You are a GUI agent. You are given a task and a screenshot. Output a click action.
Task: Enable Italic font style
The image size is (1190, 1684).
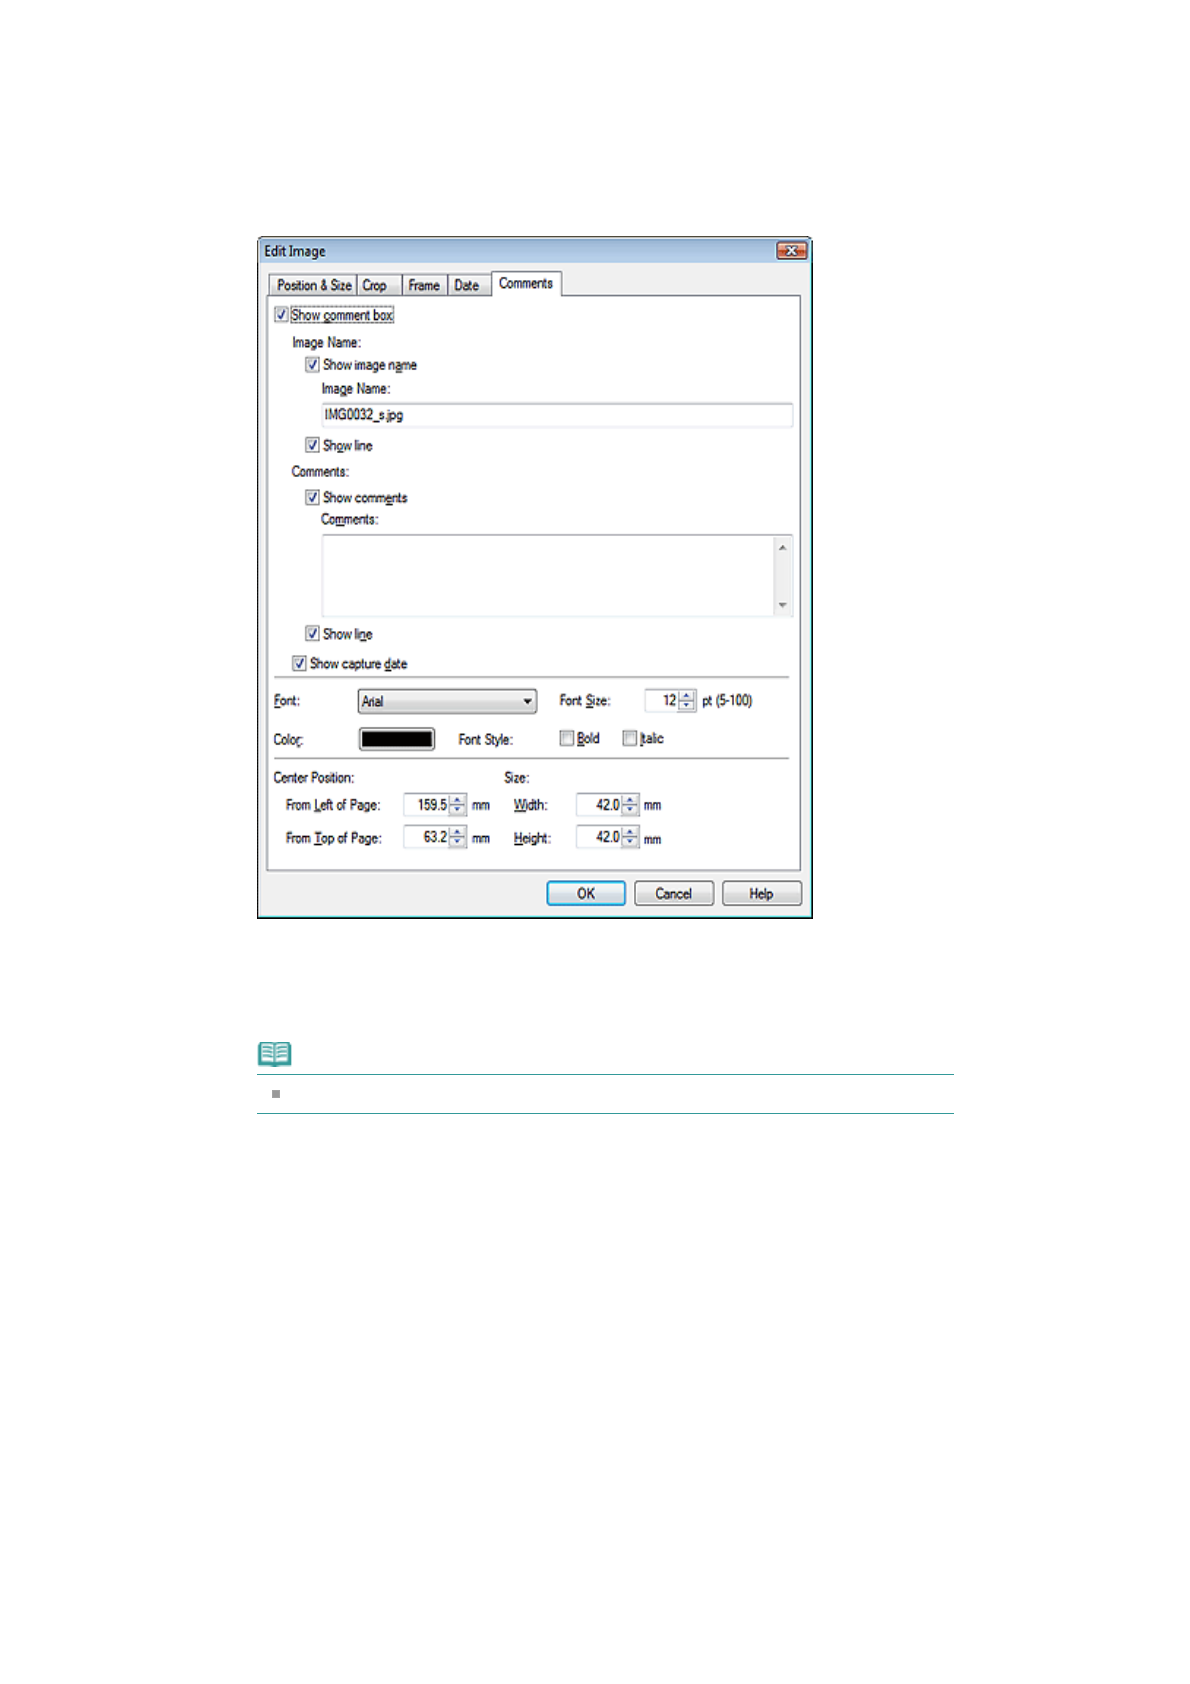pyautogui.click(x=629, y=738)
